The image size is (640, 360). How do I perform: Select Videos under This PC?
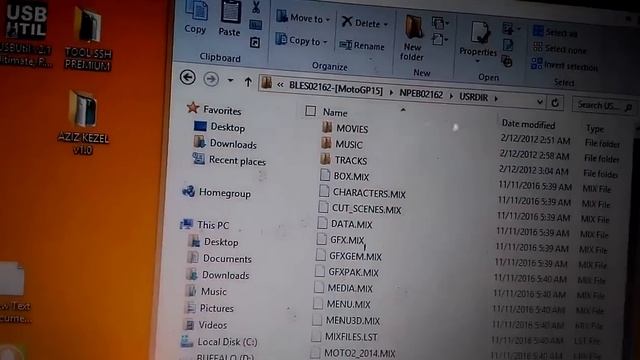(x=213, y=325)
